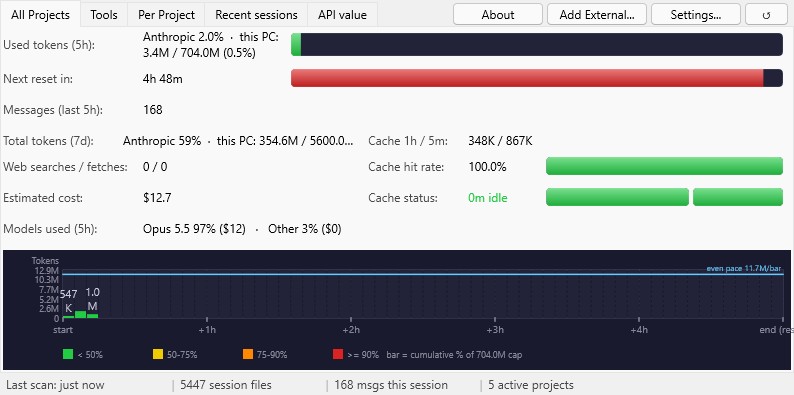Click the 'Other 3% ($0)' text
The height and width of the screenshot is (395, 794).
click(304, 229)
